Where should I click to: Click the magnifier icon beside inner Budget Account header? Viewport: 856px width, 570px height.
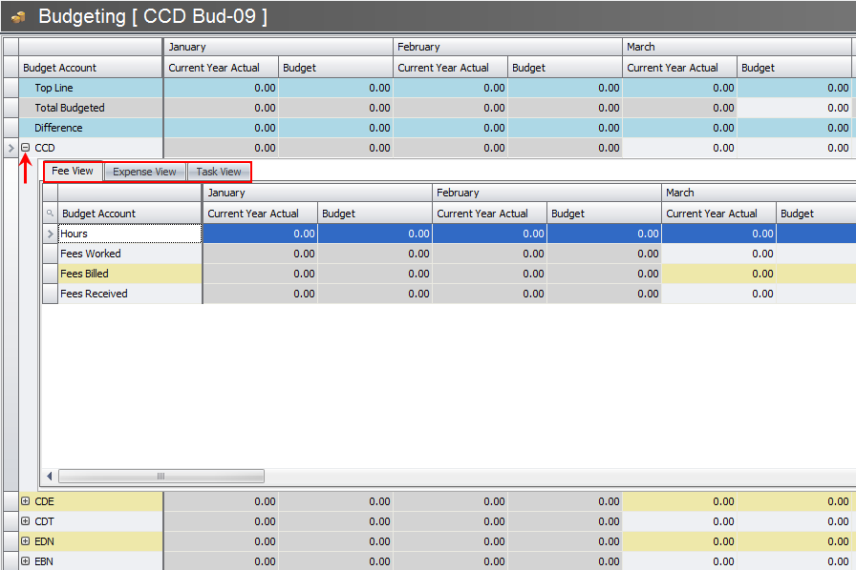(50, 213)
